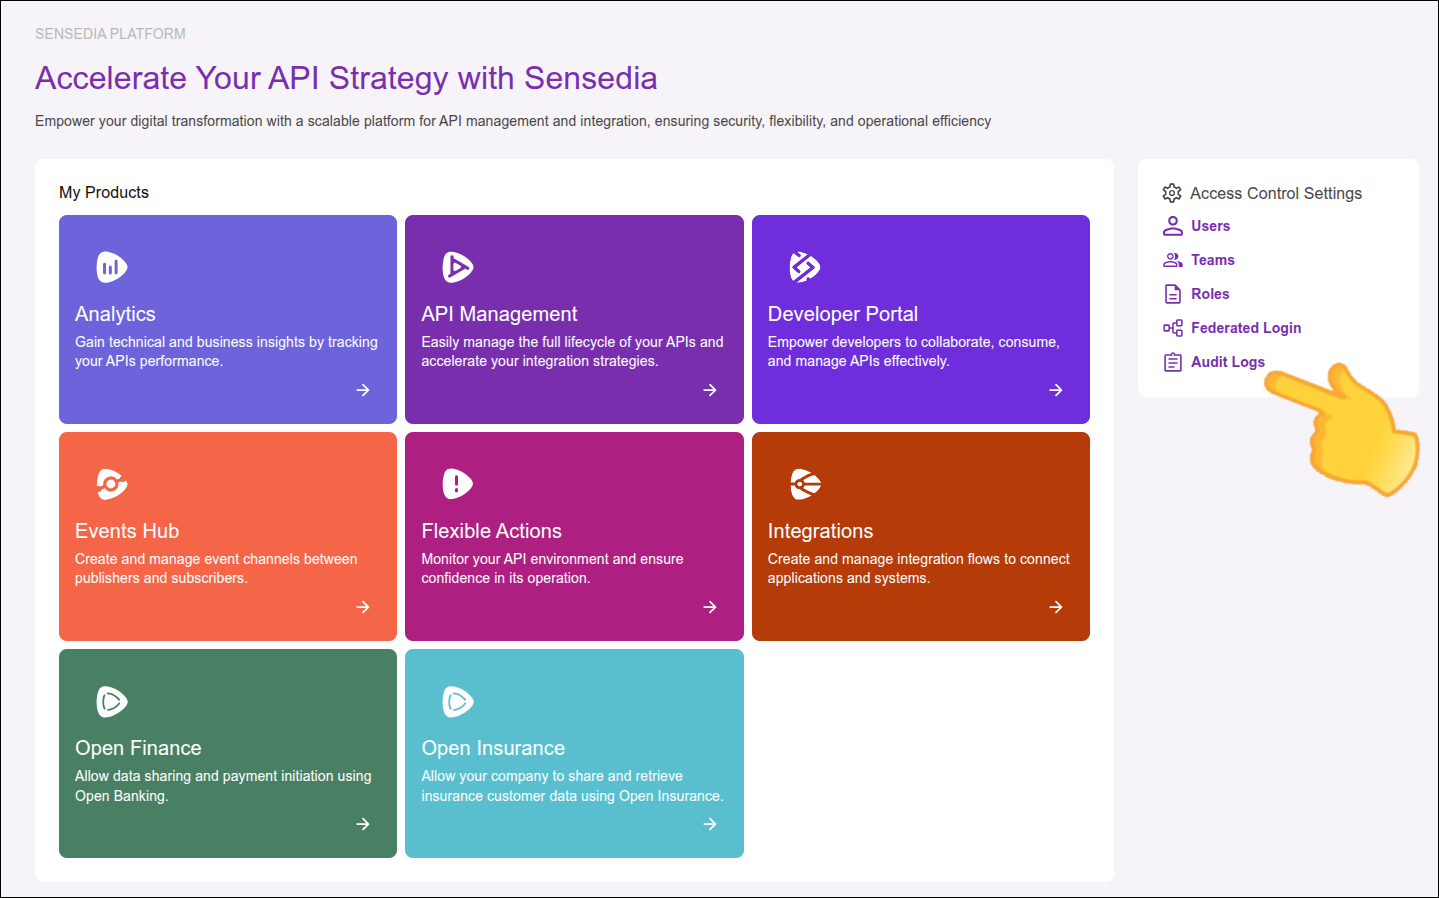Open the Teams settings link

pos(1212,260)
